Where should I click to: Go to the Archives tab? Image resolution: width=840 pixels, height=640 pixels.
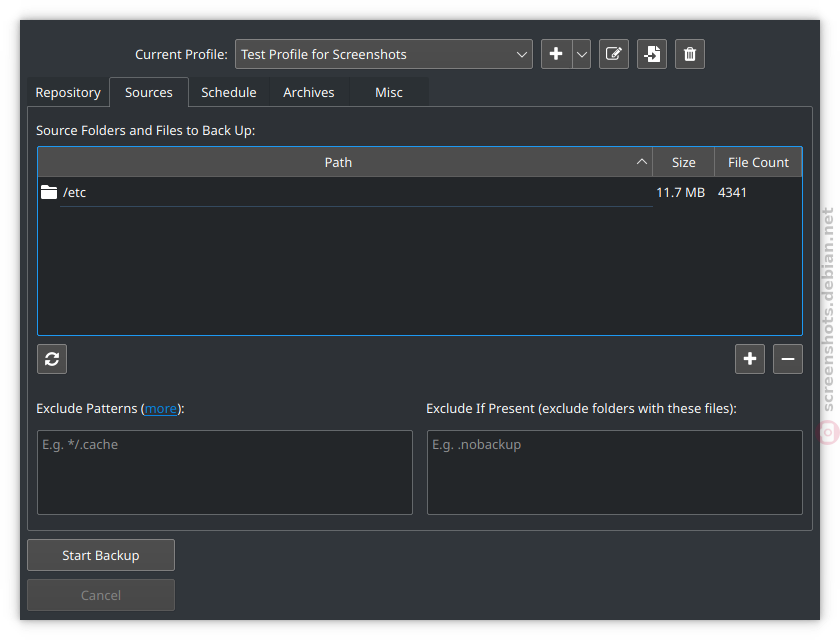[308, 92]
